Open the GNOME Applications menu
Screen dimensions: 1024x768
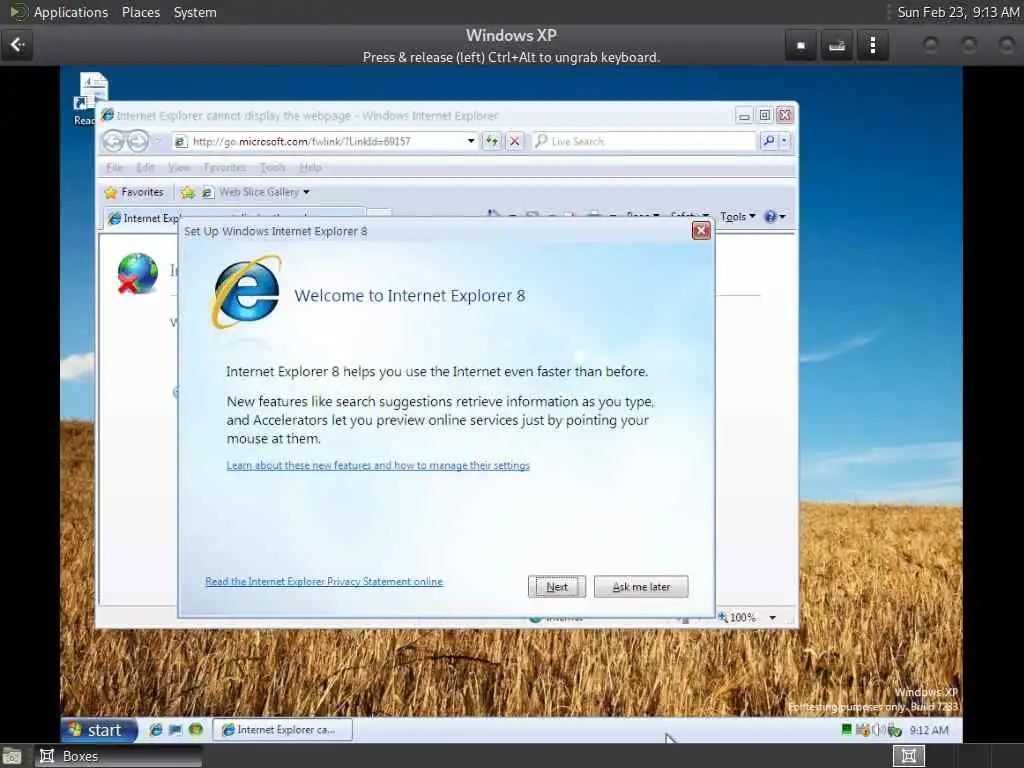pos(71,12)
